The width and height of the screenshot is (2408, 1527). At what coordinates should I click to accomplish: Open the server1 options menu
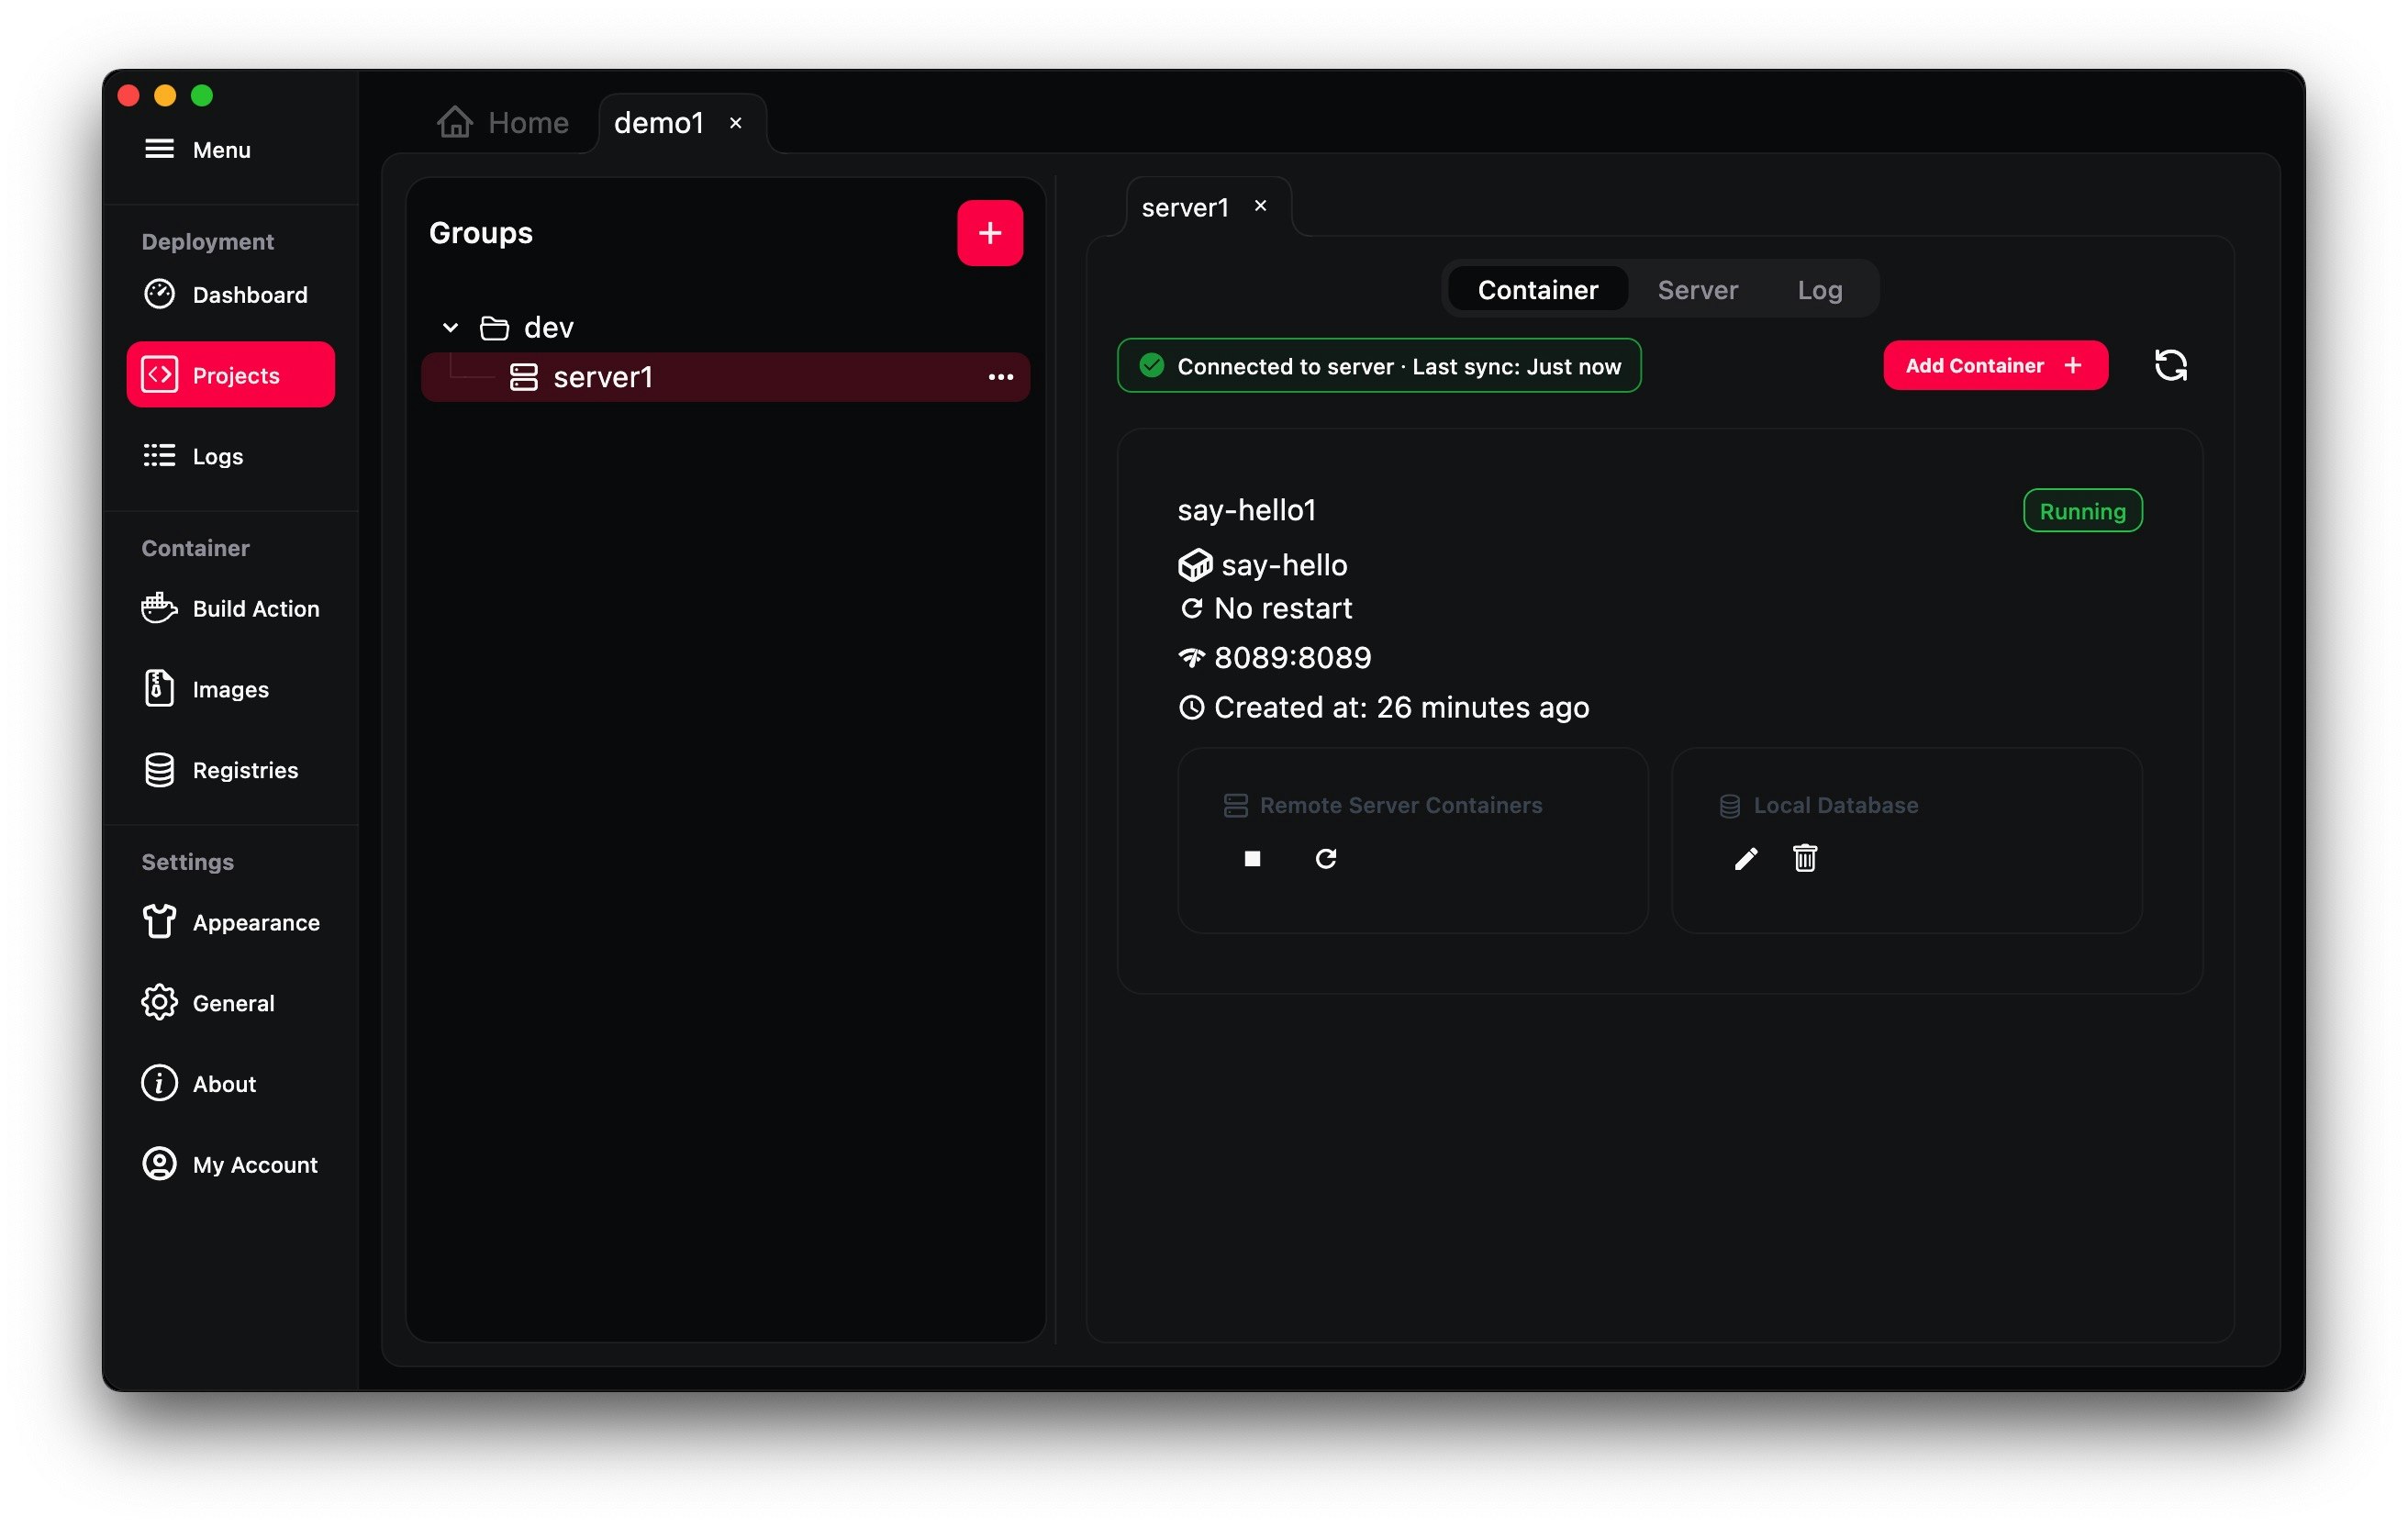click(x=1001, y=377)
